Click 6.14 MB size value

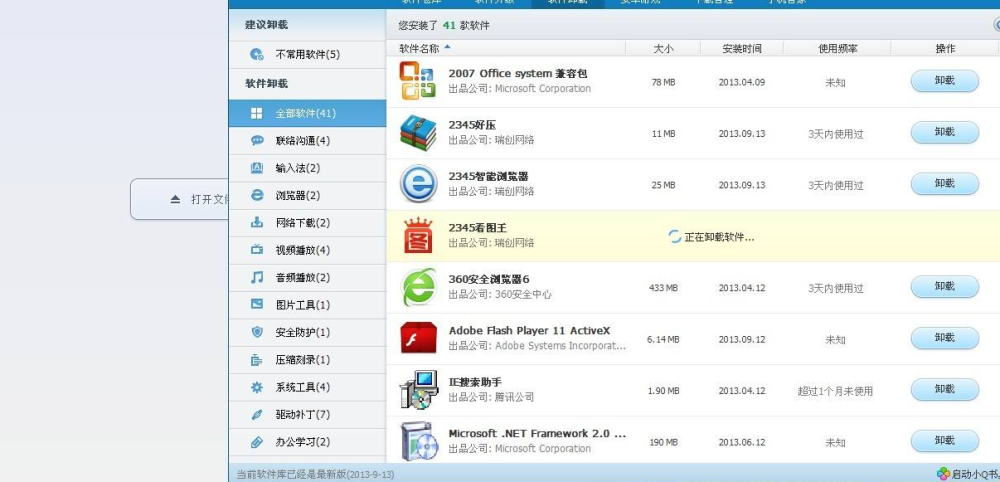tap(663, 340)
